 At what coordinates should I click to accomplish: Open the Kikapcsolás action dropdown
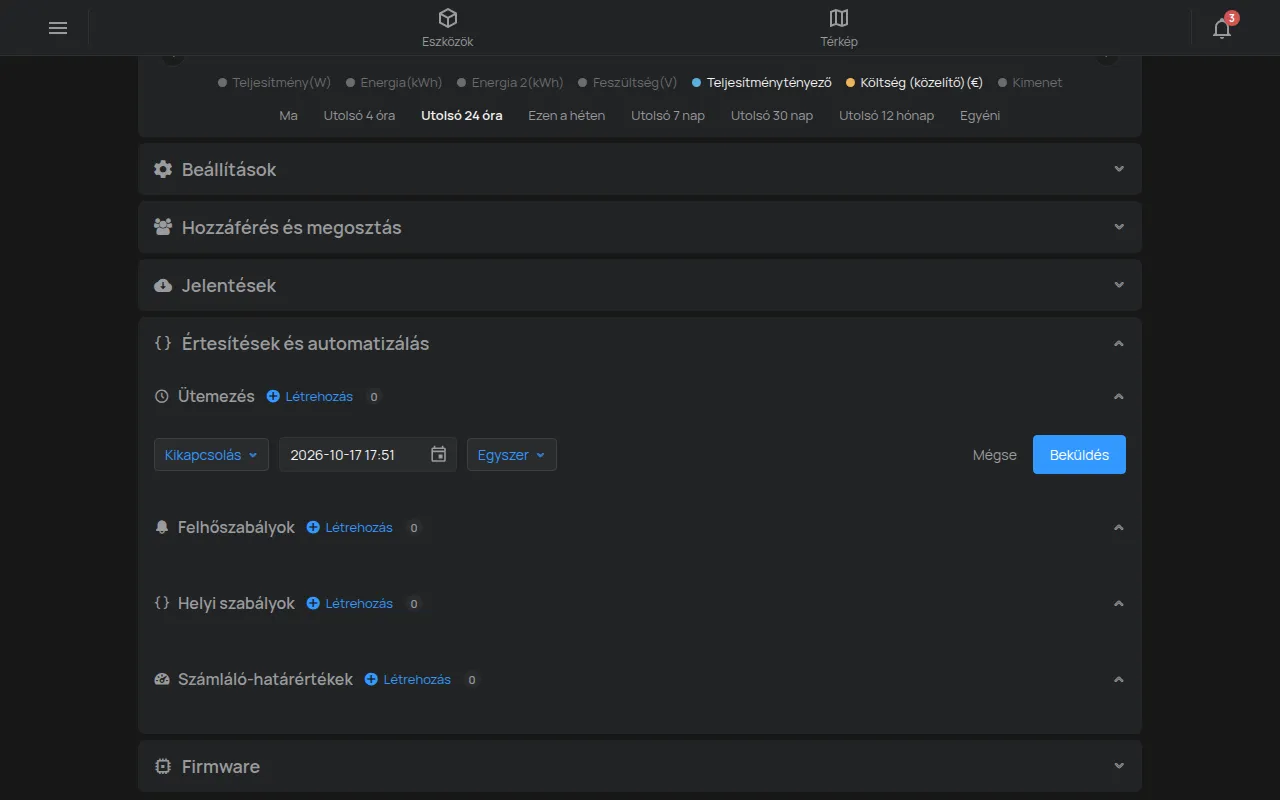[211, 454]
